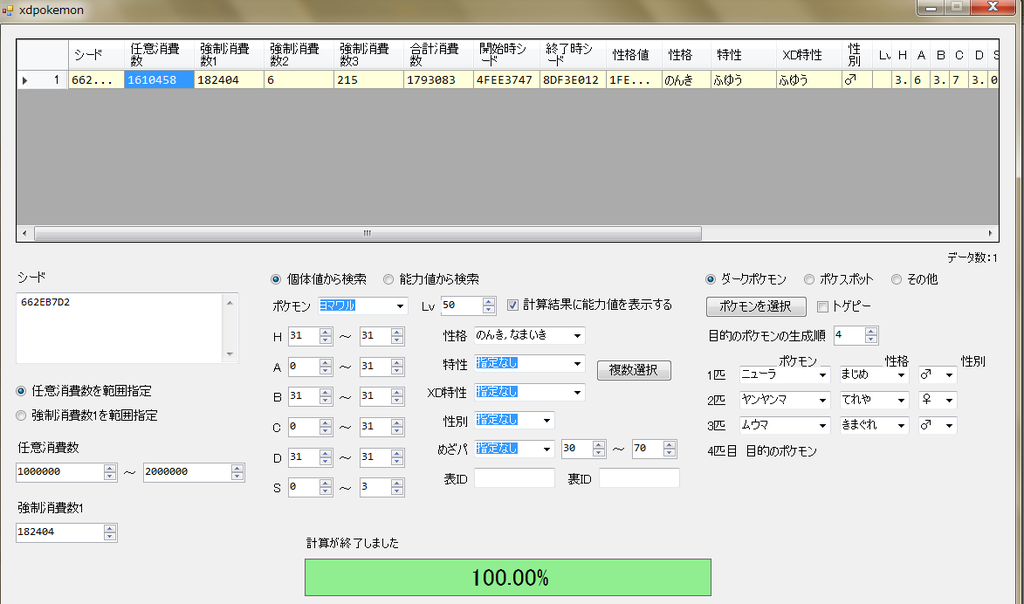Screen dimensions: 1024x604
Task: Click result cell 1793083
Action: pos(438,80)
